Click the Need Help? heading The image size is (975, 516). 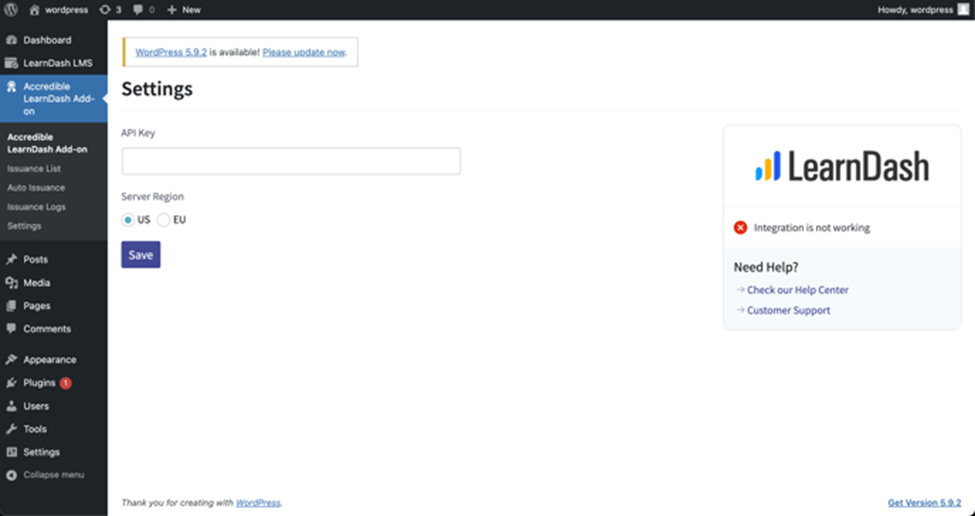click(x=766, y=267)
